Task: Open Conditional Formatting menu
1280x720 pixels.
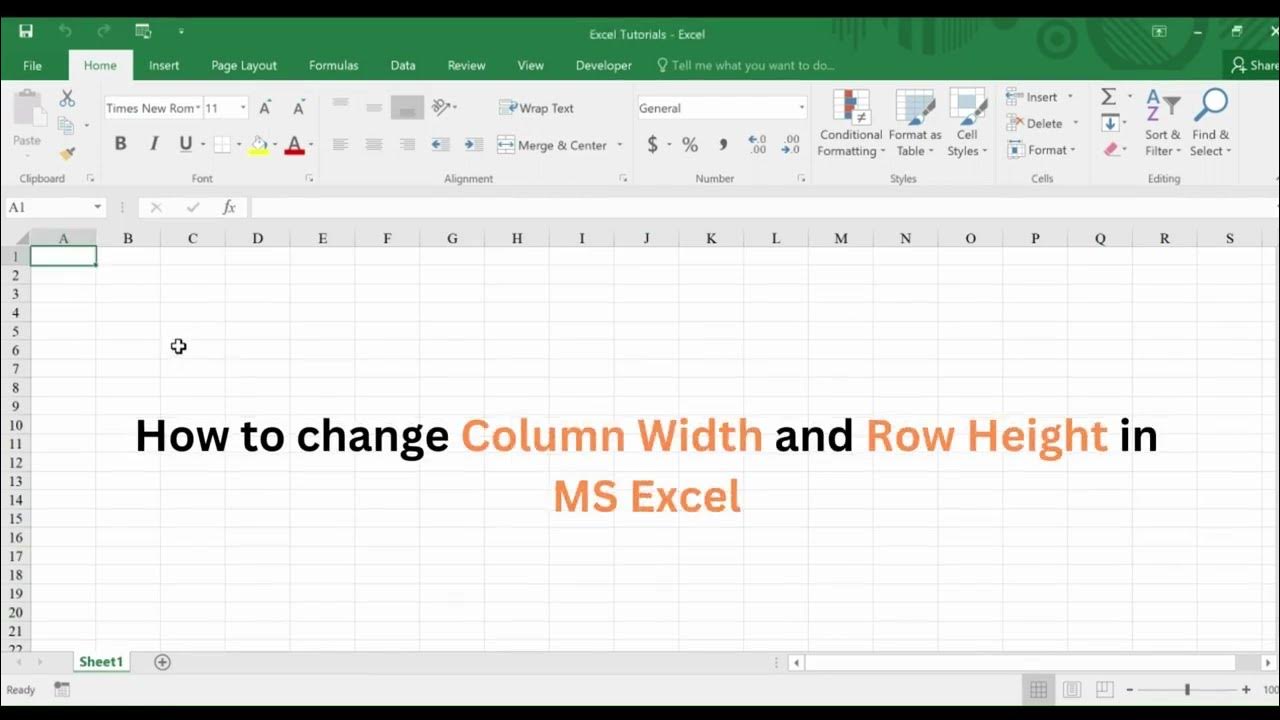Action: click(850, 123)
